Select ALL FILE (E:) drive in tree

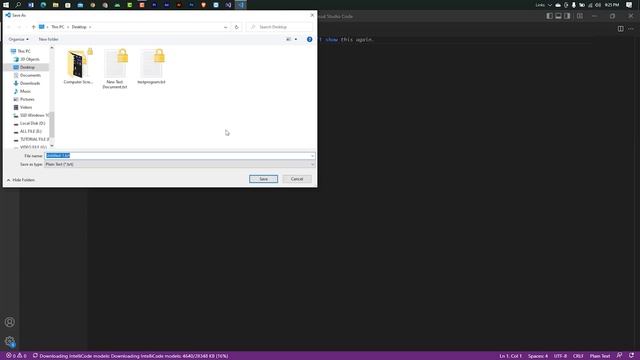tap(31, 131)
